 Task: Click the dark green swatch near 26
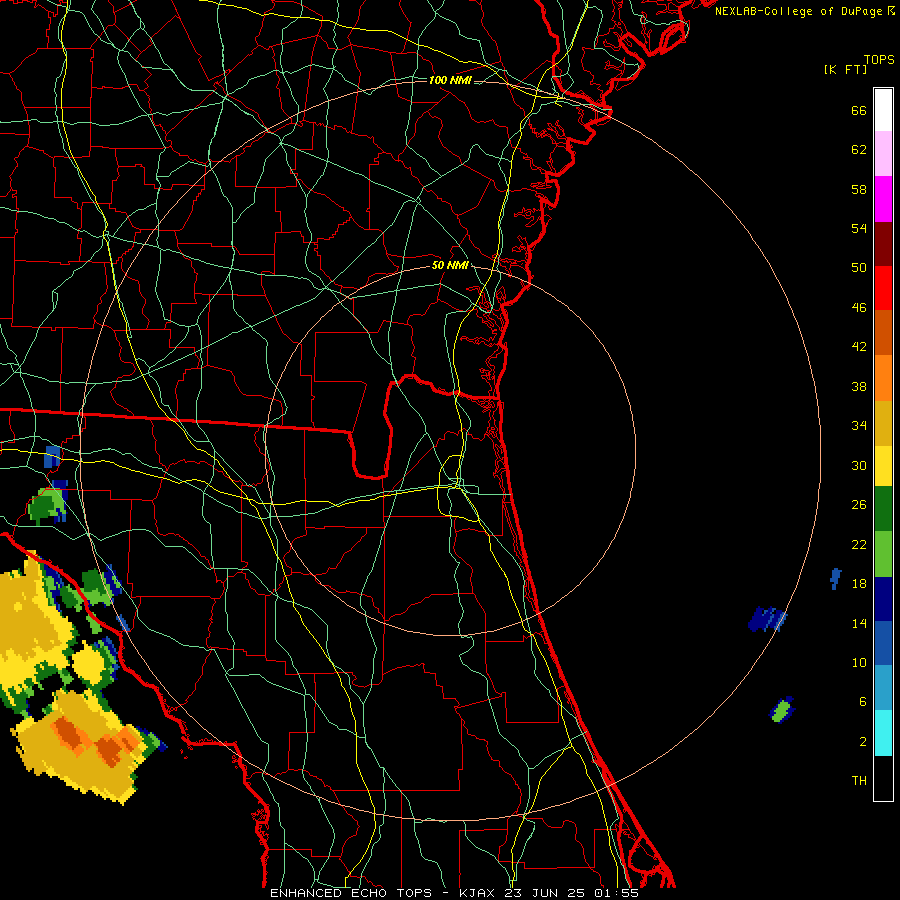point(883,509)
